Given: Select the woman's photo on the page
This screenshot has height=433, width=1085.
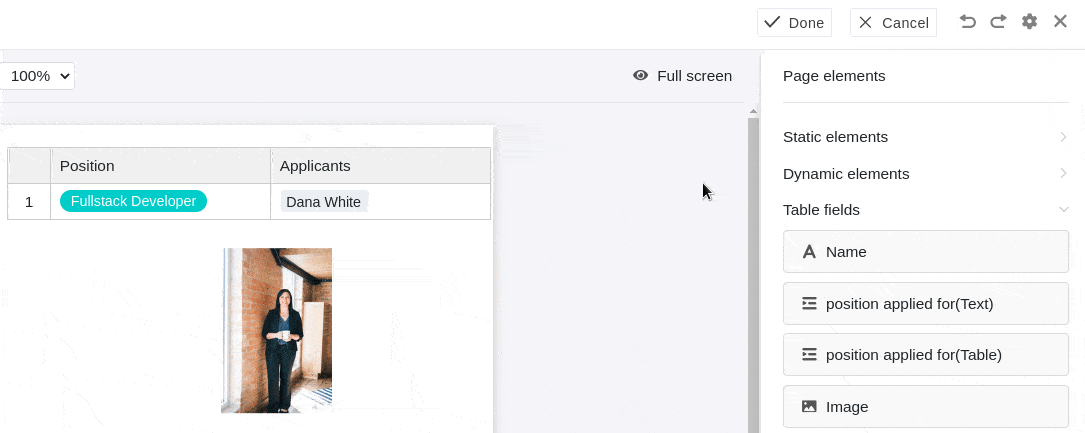Looking at the screenshot, I should point(277,330).
